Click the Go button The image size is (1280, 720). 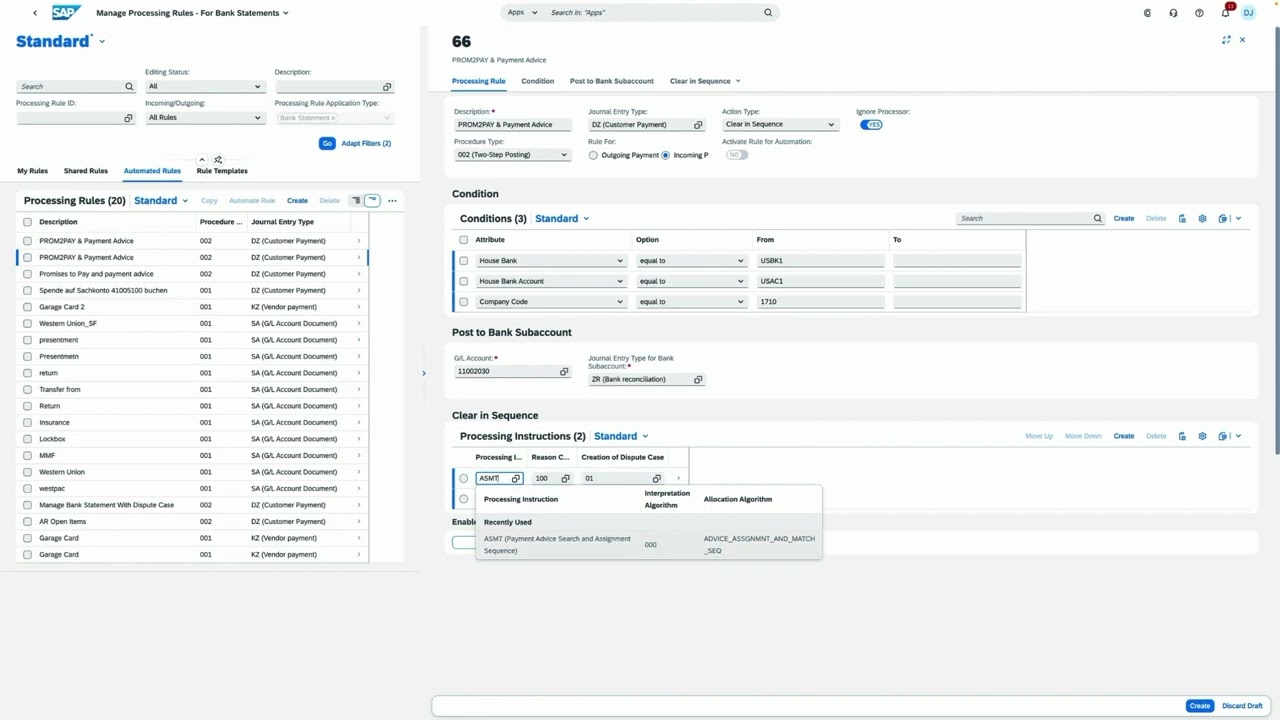[x=327, y=144]
